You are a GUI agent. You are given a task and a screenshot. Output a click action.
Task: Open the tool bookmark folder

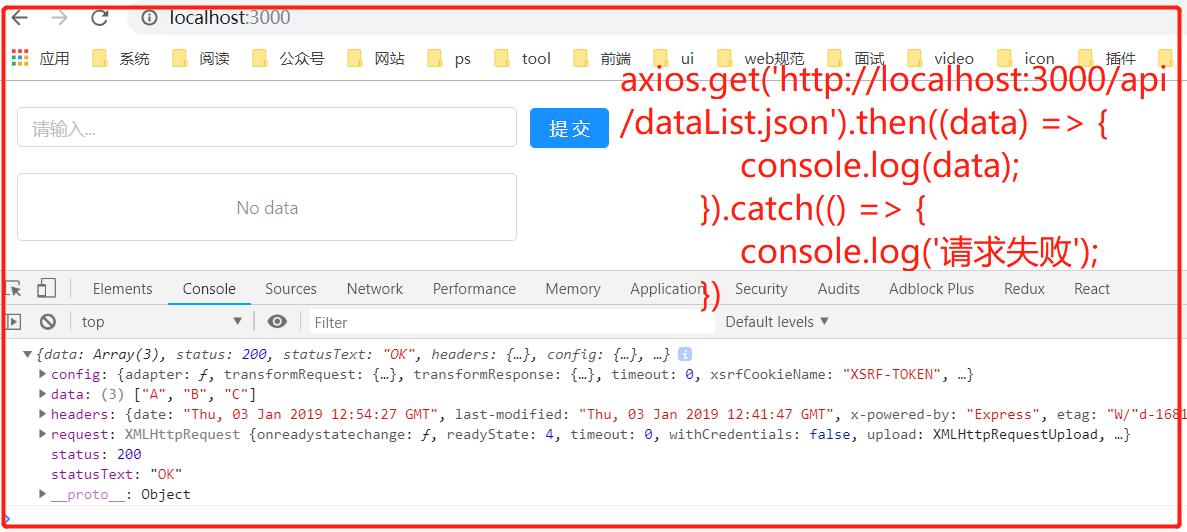click(x=522, y=58)
